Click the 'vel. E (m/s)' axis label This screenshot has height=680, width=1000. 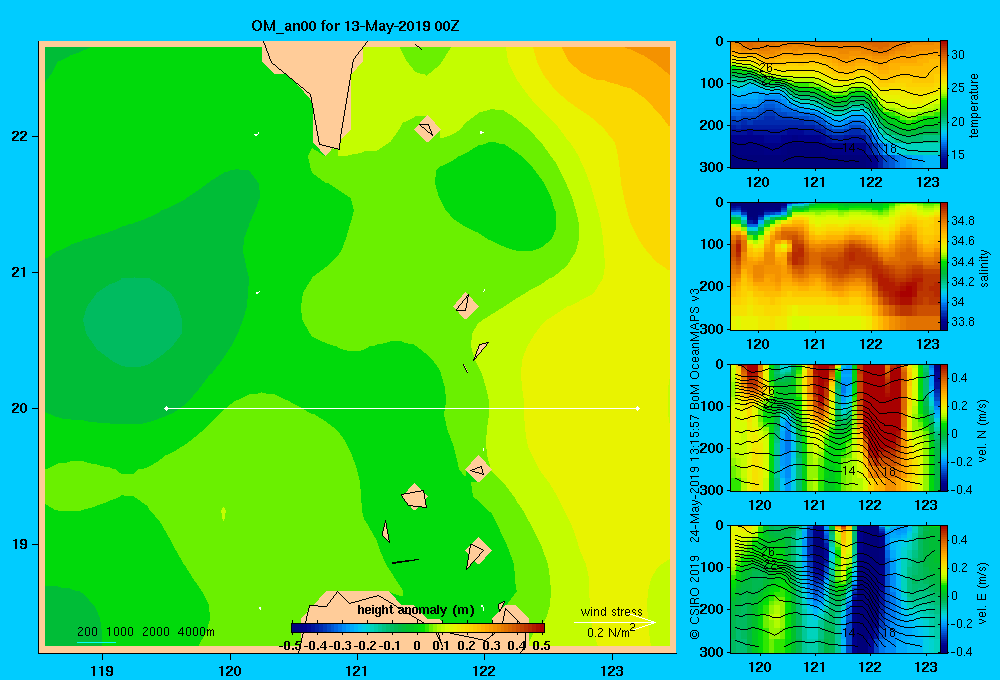[x=983, y=593]
